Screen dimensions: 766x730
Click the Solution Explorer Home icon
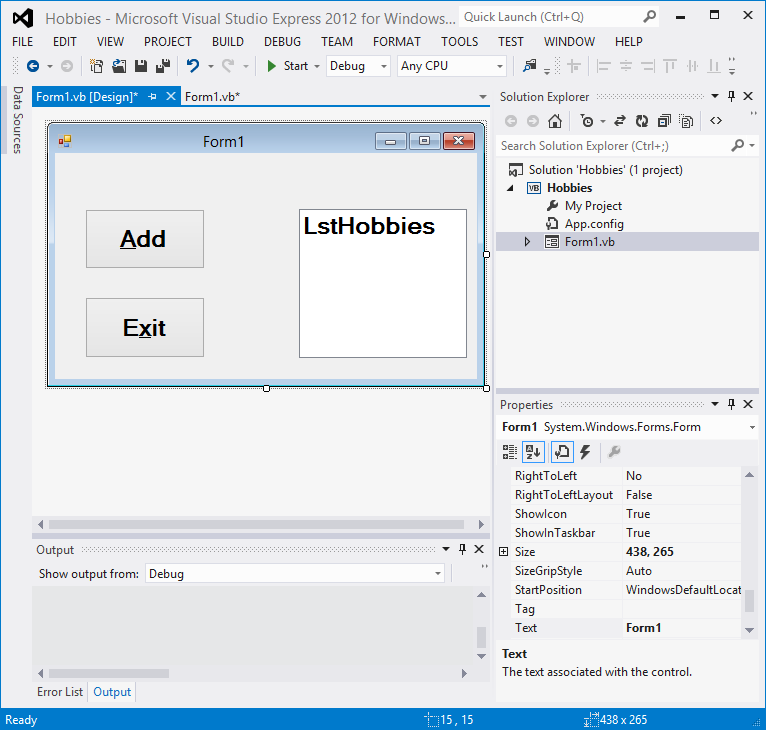point(554,121)
